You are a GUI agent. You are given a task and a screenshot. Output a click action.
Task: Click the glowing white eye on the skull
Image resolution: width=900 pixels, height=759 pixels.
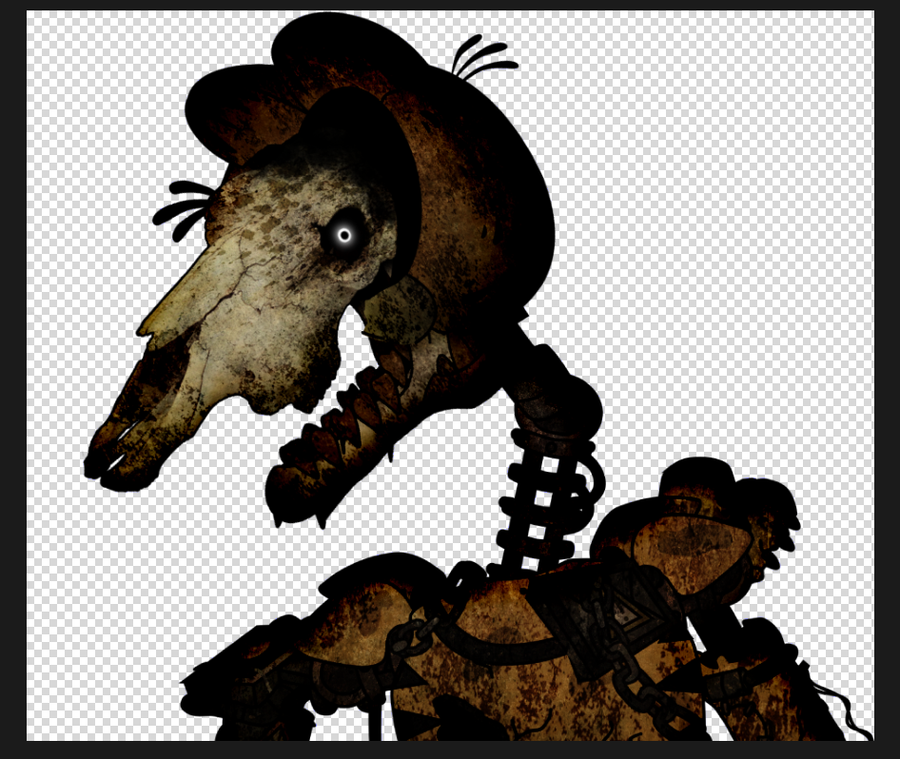(344, 235)
